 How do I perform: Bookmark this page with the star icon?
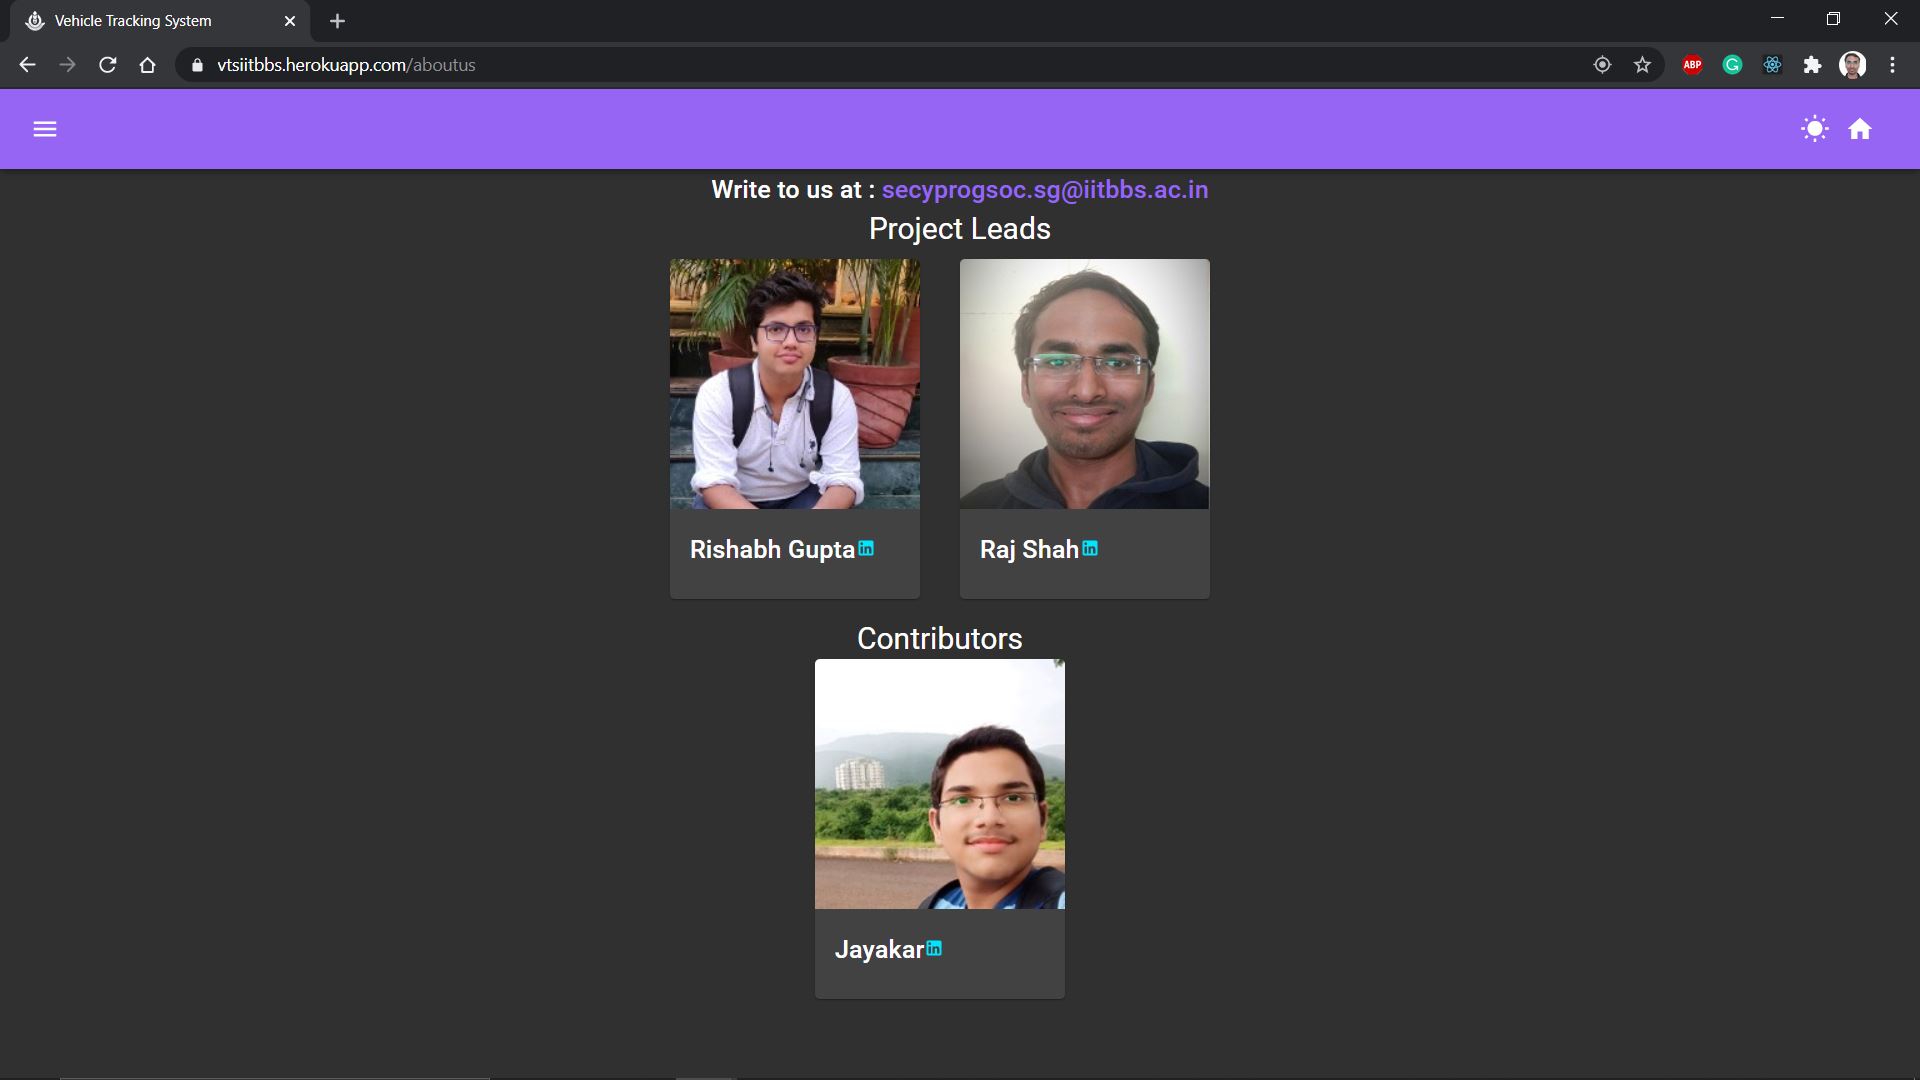point(1642,65)
